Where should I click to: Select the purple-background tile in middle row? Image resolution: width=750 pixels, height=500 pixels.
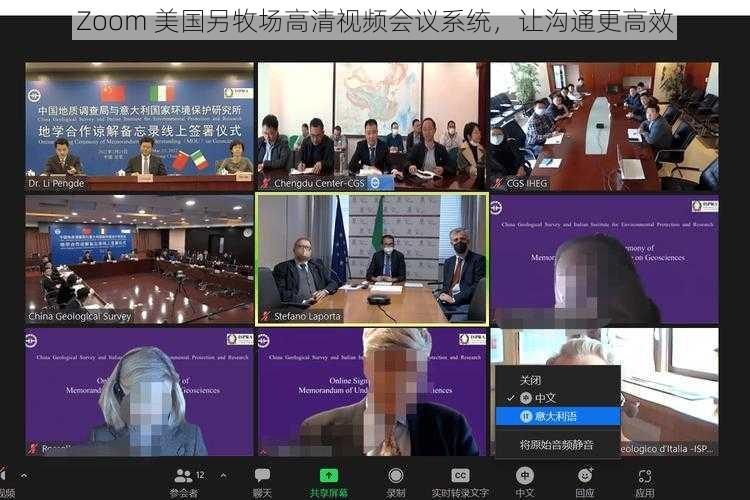click(604, 259)
